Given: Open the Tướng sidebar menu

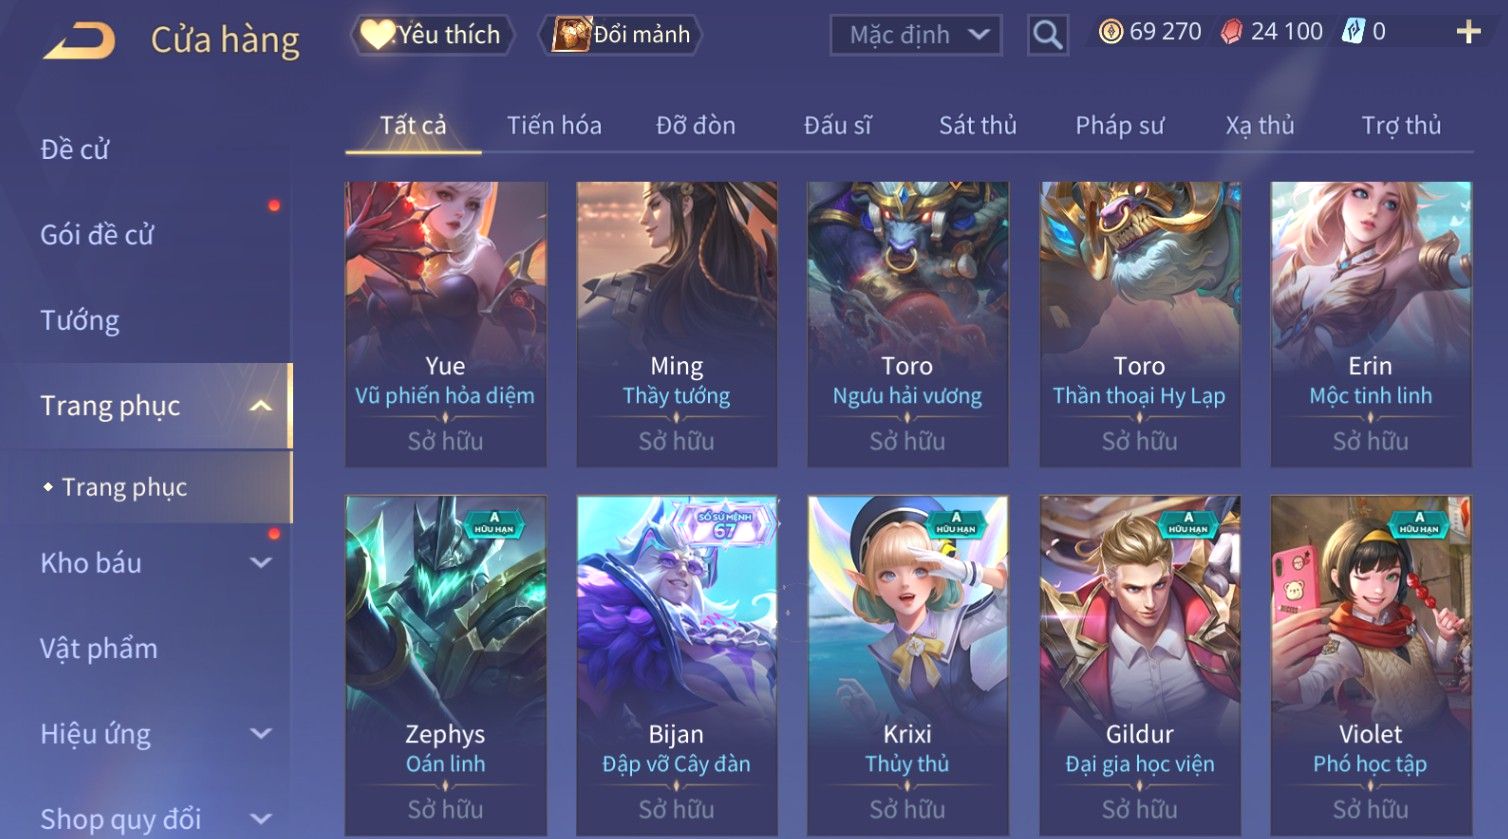Looking at the screenshot, I should [80, 321].
